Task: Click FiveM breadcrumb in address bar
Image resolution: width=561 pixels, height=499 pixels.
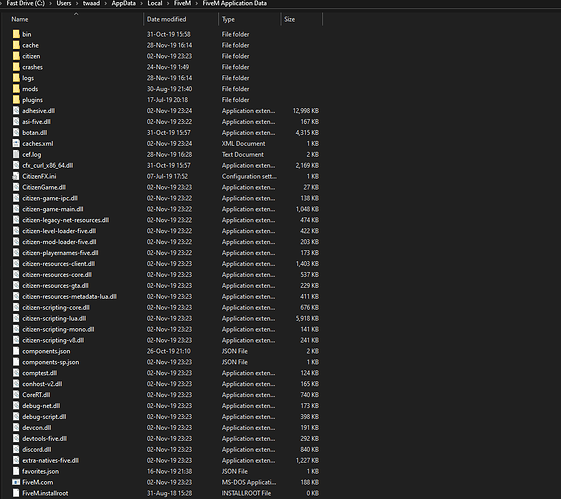Action: 182,3
